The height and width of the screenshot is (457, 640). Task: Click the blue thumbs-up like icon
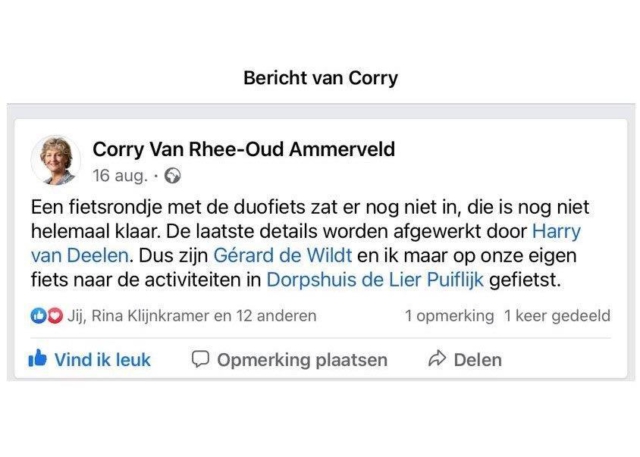(x=38, y=359)
